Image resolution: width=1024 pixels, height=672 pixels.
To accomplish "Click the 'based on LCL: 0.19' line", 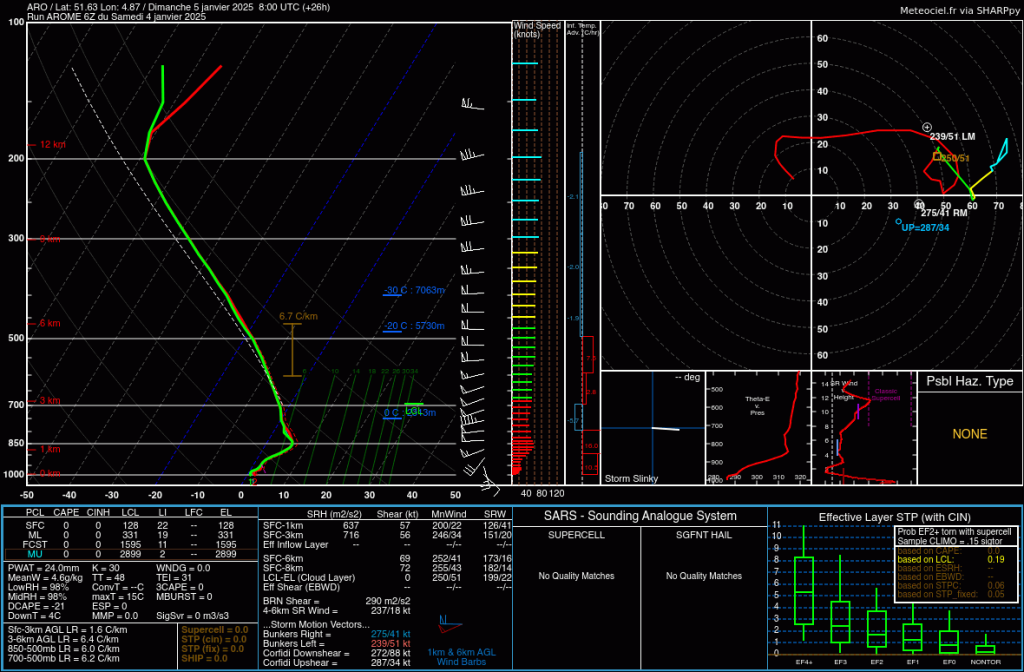I will 952,560.
